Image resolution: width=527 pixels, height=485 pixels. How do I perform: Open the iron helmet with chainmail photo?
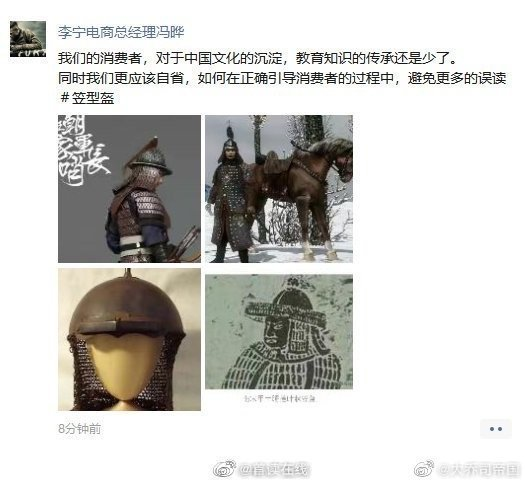pos(129,339)
